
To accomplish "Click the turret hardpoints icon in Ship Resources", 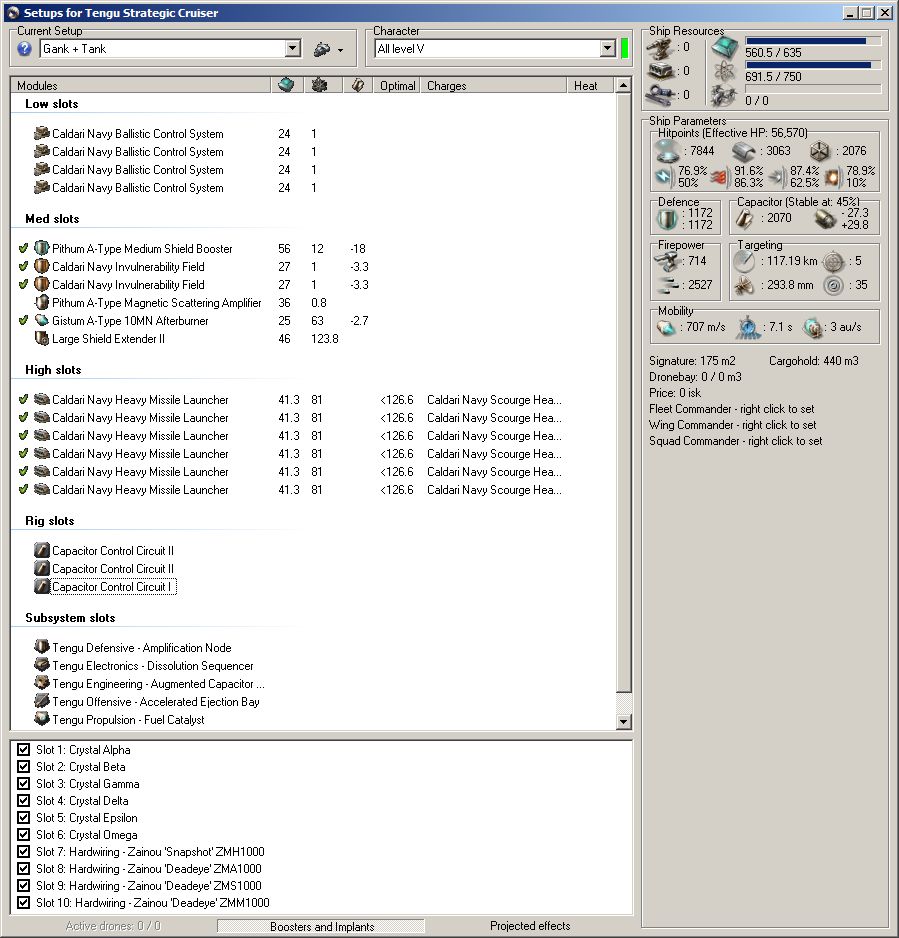I will (x=661, y=48).
